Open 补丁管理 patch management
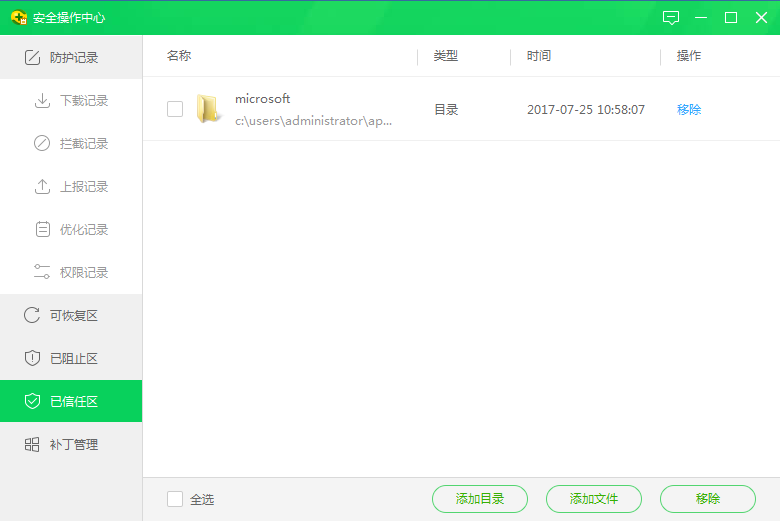The height and width of the screenshot is (521, 780). click(x=71, y=444)
